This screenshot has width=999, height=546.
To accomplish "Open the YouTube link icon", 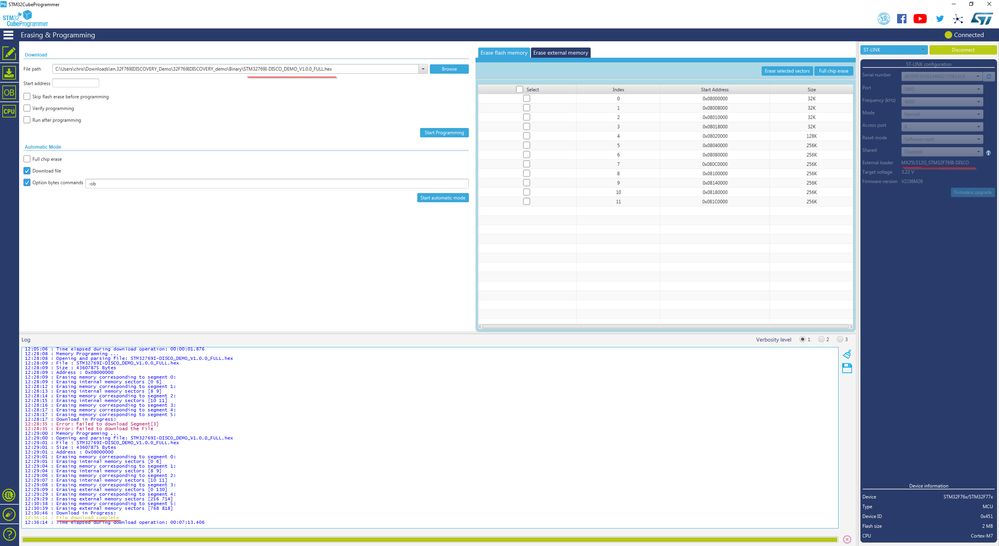I will (920, 18).
